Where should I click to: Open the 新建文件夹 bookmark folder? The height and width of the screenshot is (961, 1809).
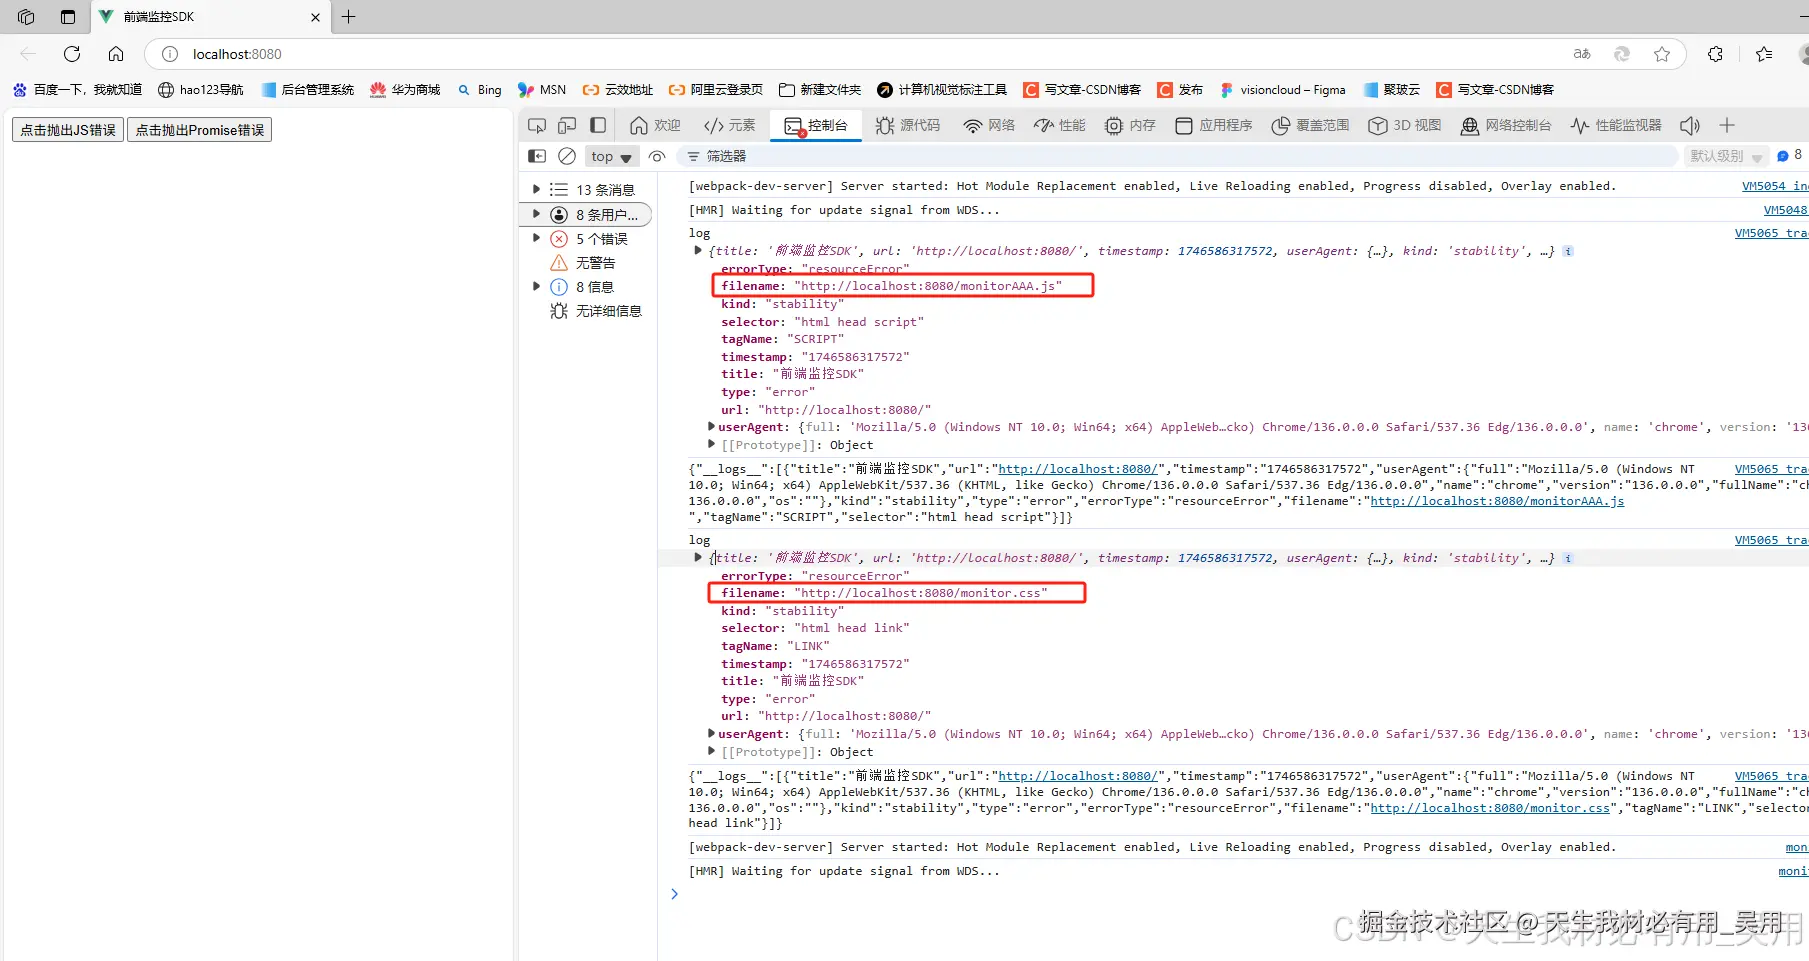click(820, 90)
